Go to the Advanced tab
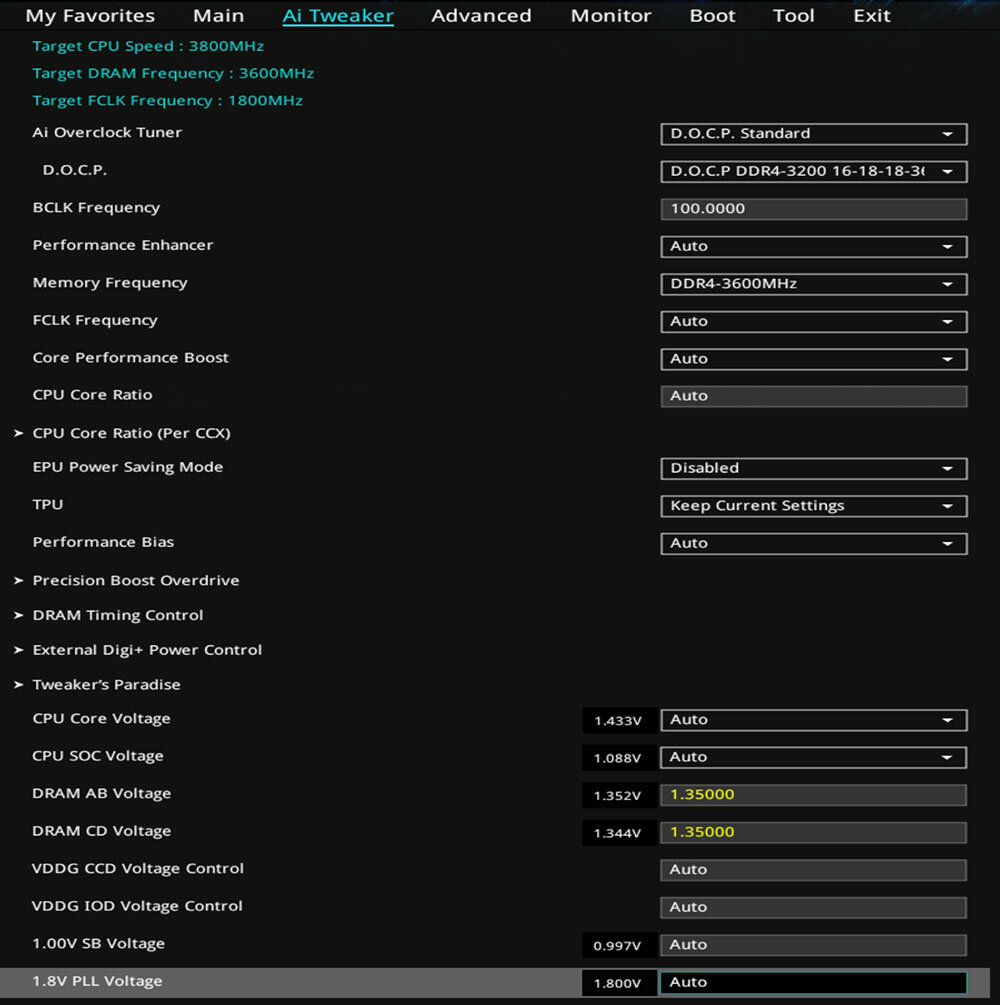The height and width of the screenshot is (1005, 1000). [481, 15]
